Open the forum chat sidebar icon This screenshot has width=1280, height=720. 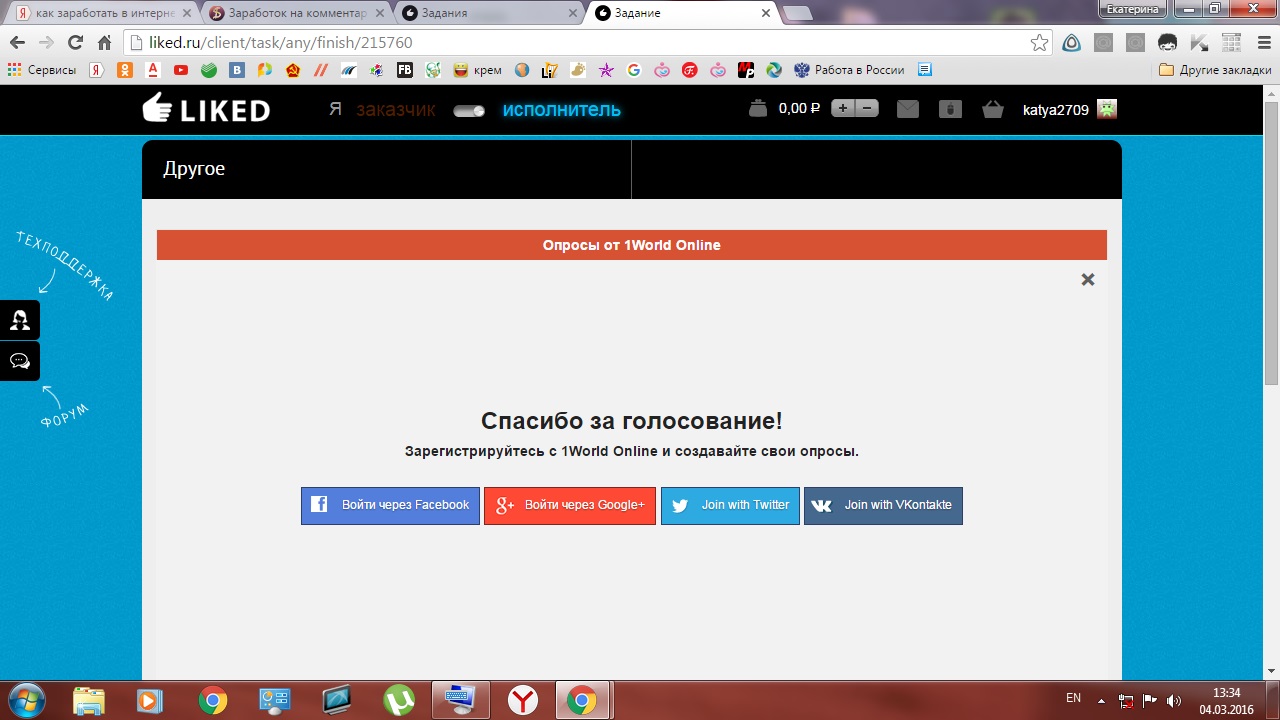[x=20, y=361]
